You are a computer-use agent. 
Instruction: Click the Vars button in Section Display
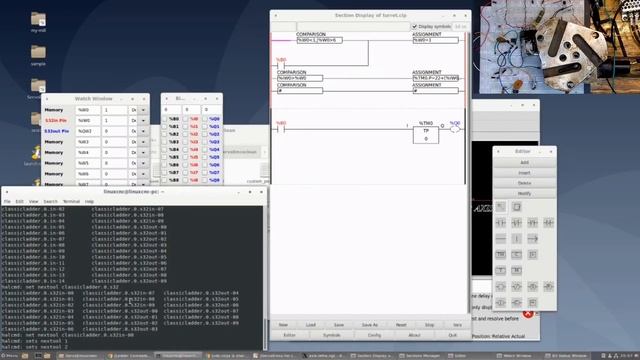click(x=457, y=325)
